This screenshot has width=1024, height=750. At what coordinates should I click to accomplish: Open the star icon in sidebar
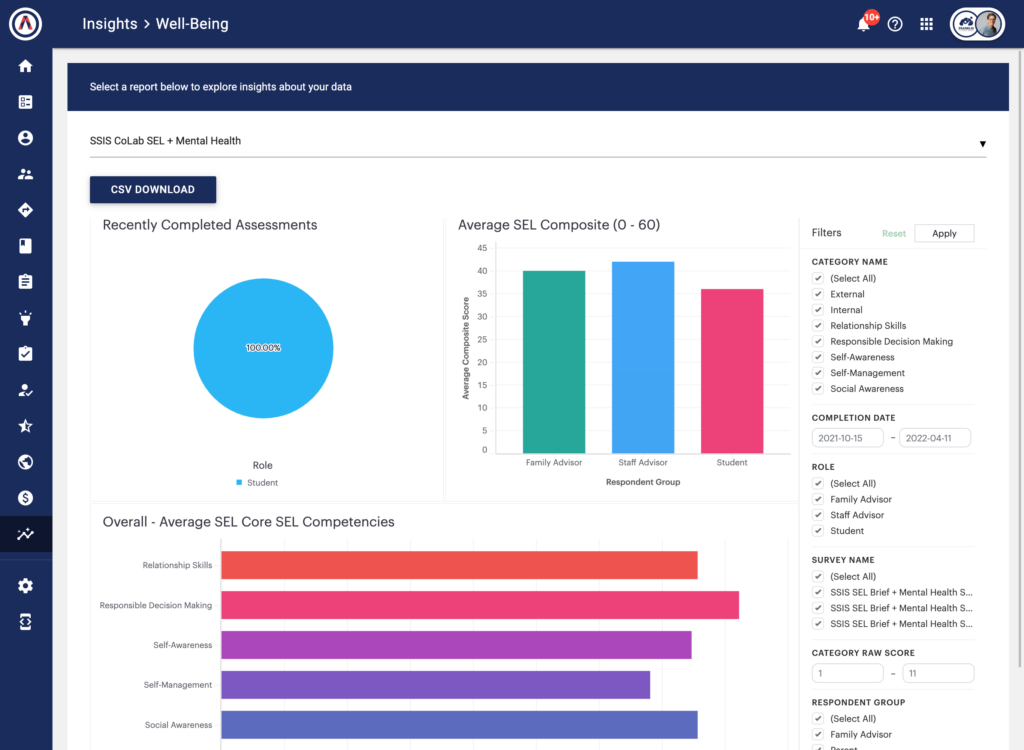(25, 426)
